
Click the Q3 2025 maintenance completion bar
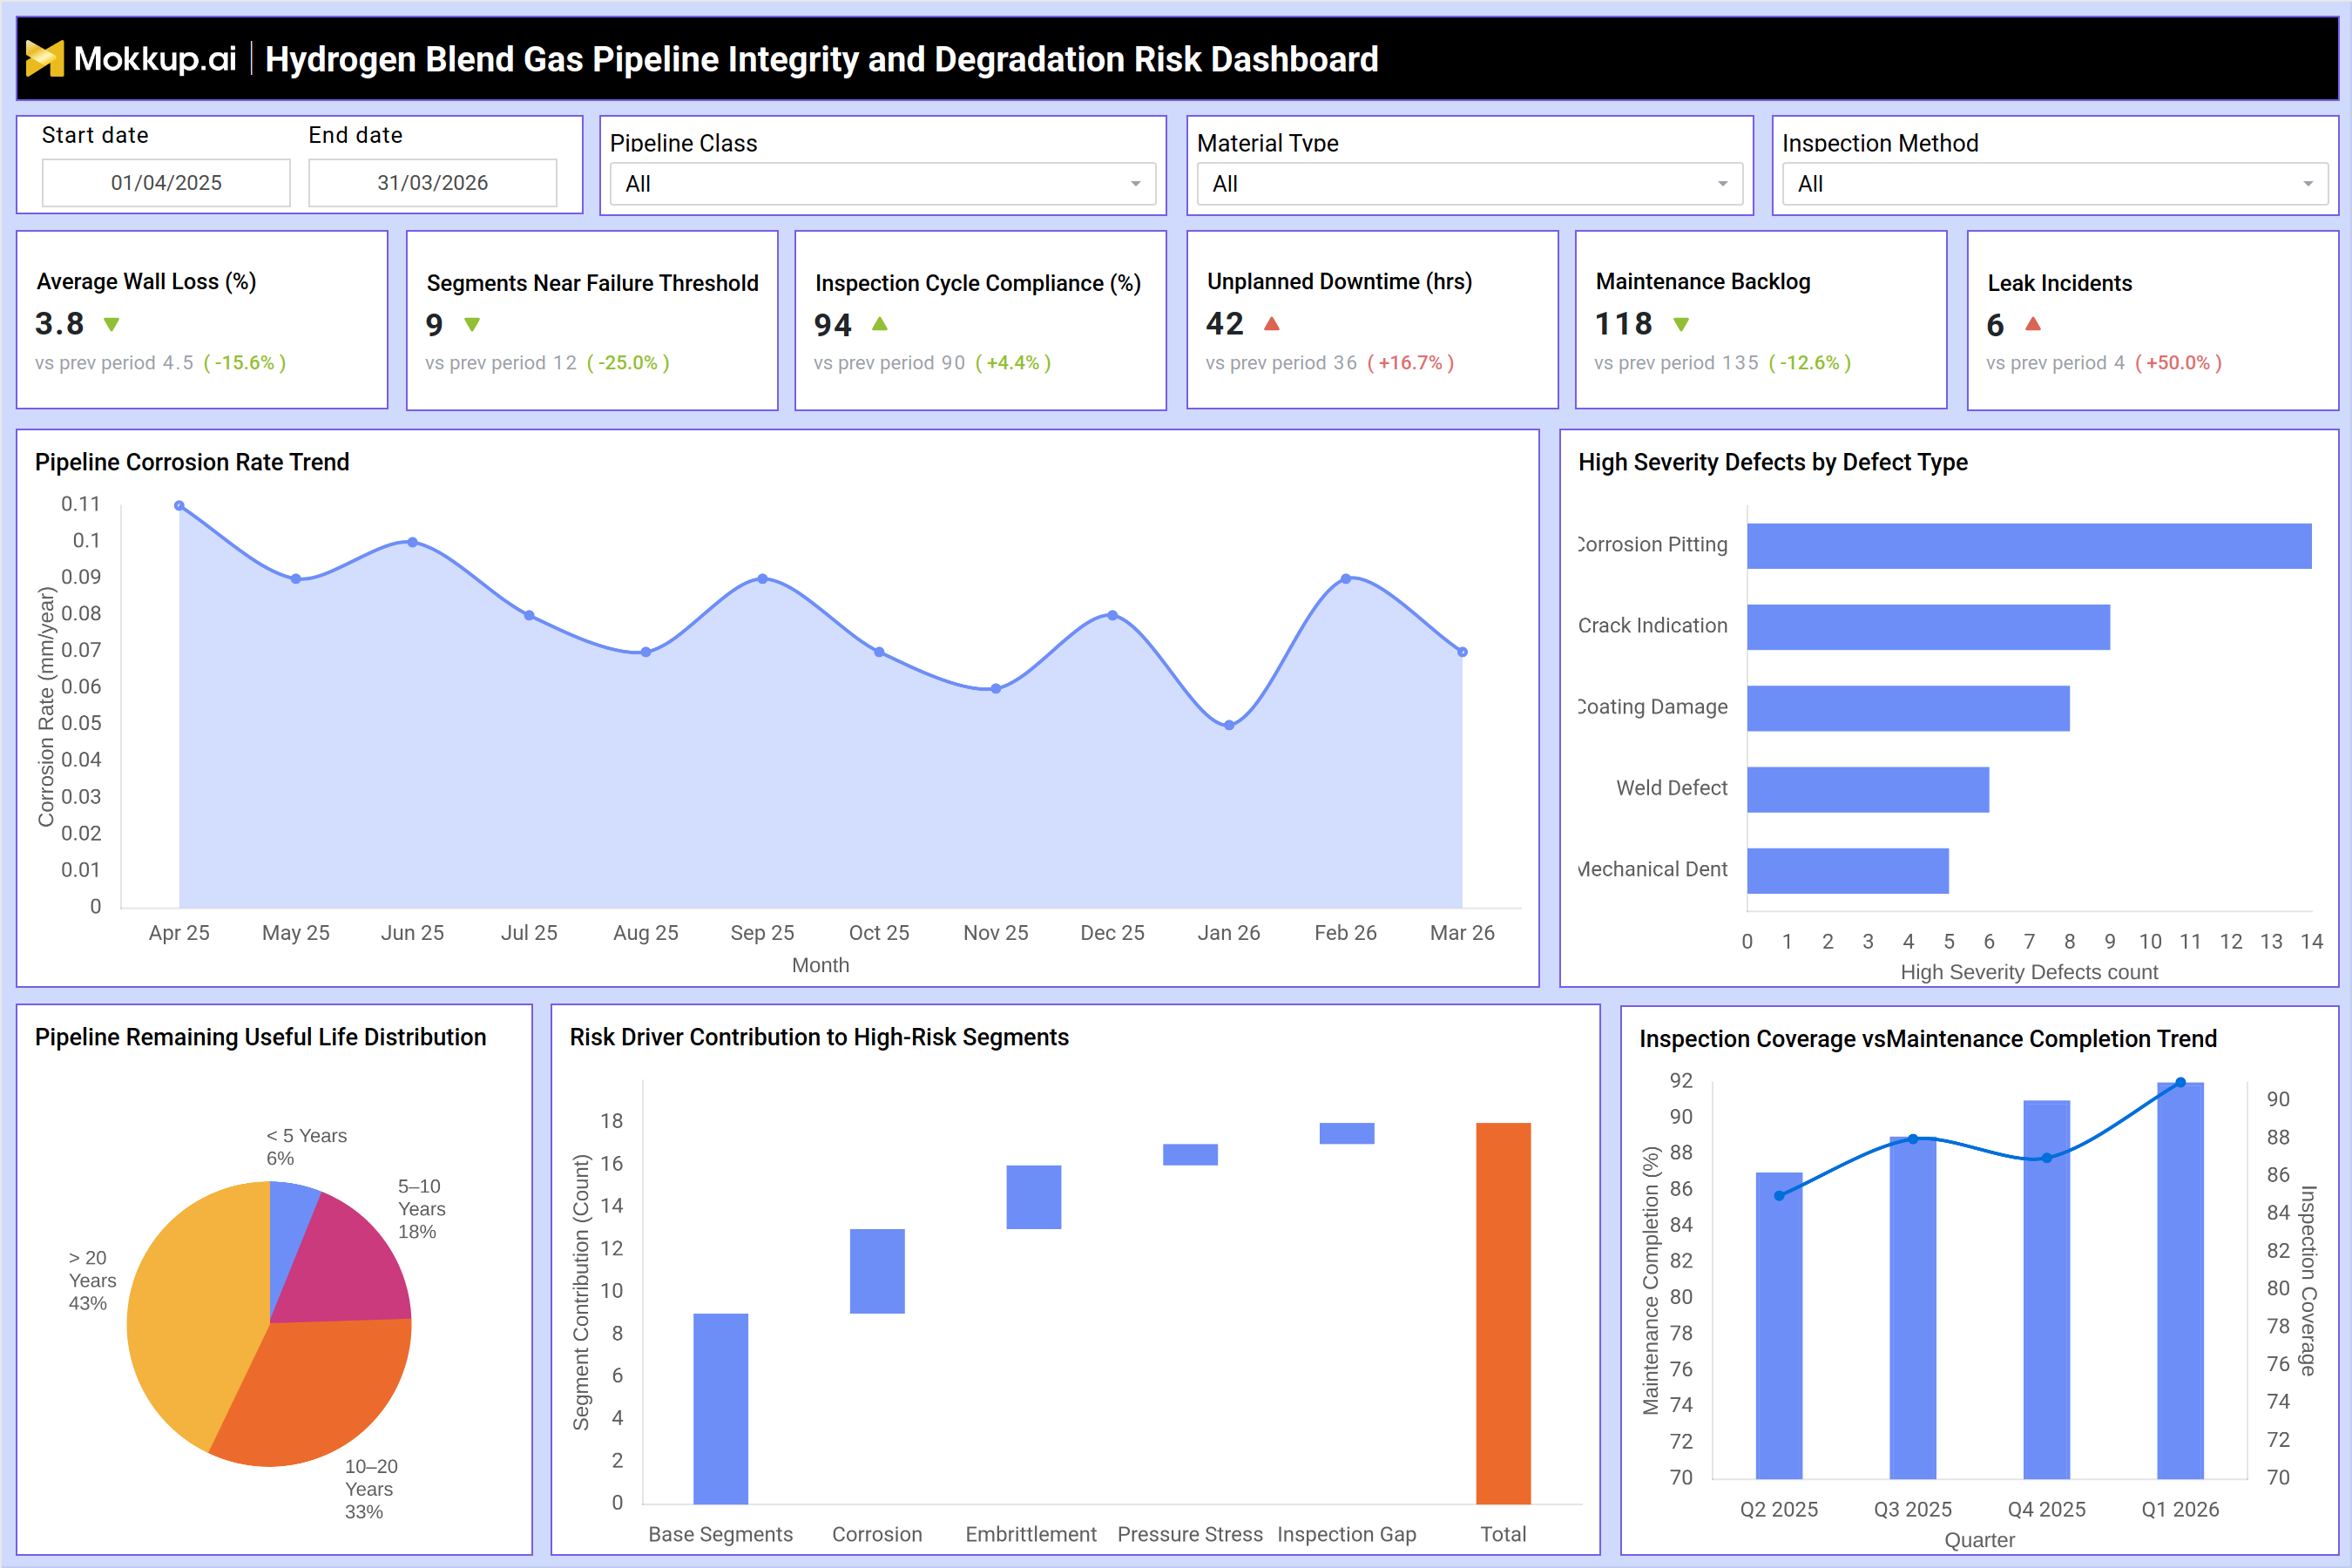pos(1913,1307)
